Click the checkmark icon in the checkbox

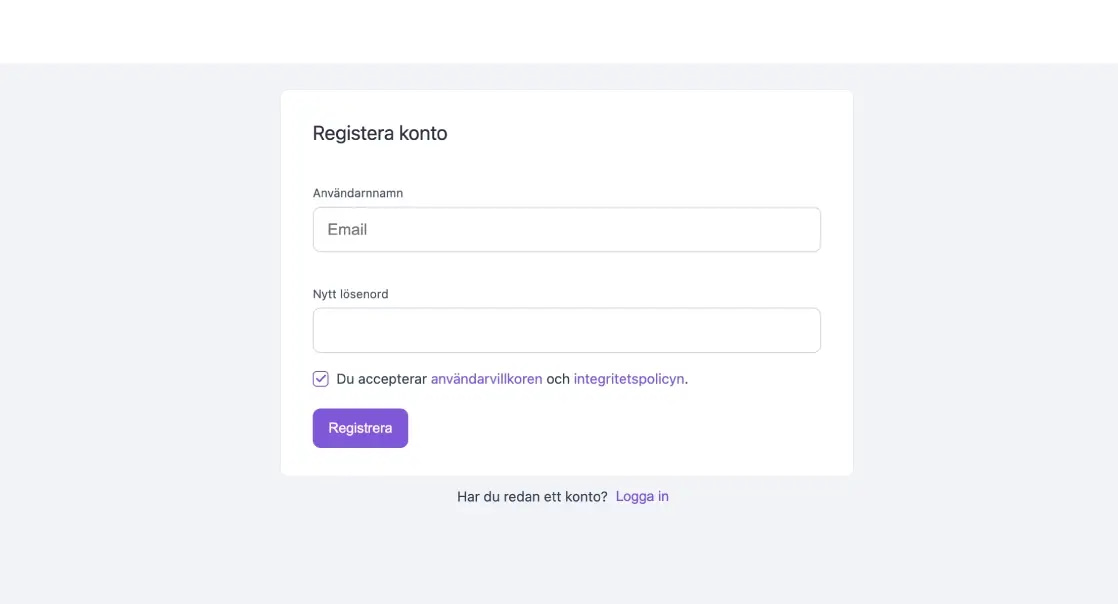[x=319, y=378]
